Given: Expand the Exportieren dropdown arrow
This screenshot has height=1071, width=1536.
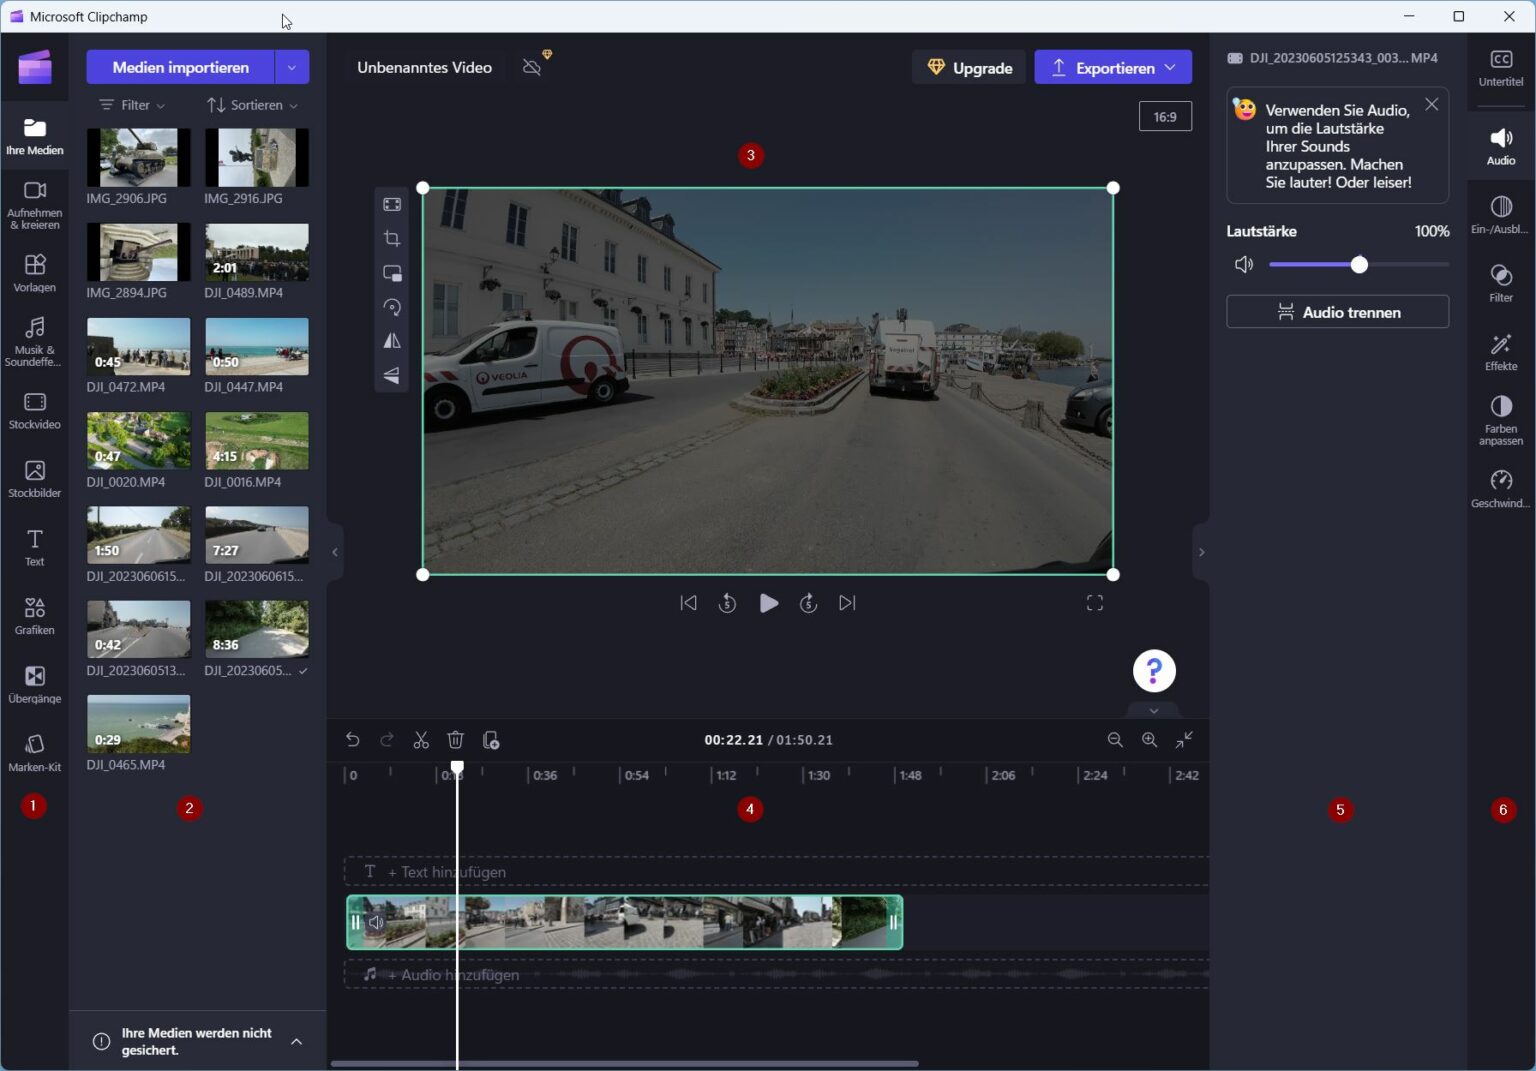Looking at the screenshot, I should click(x=1170, y=67).
